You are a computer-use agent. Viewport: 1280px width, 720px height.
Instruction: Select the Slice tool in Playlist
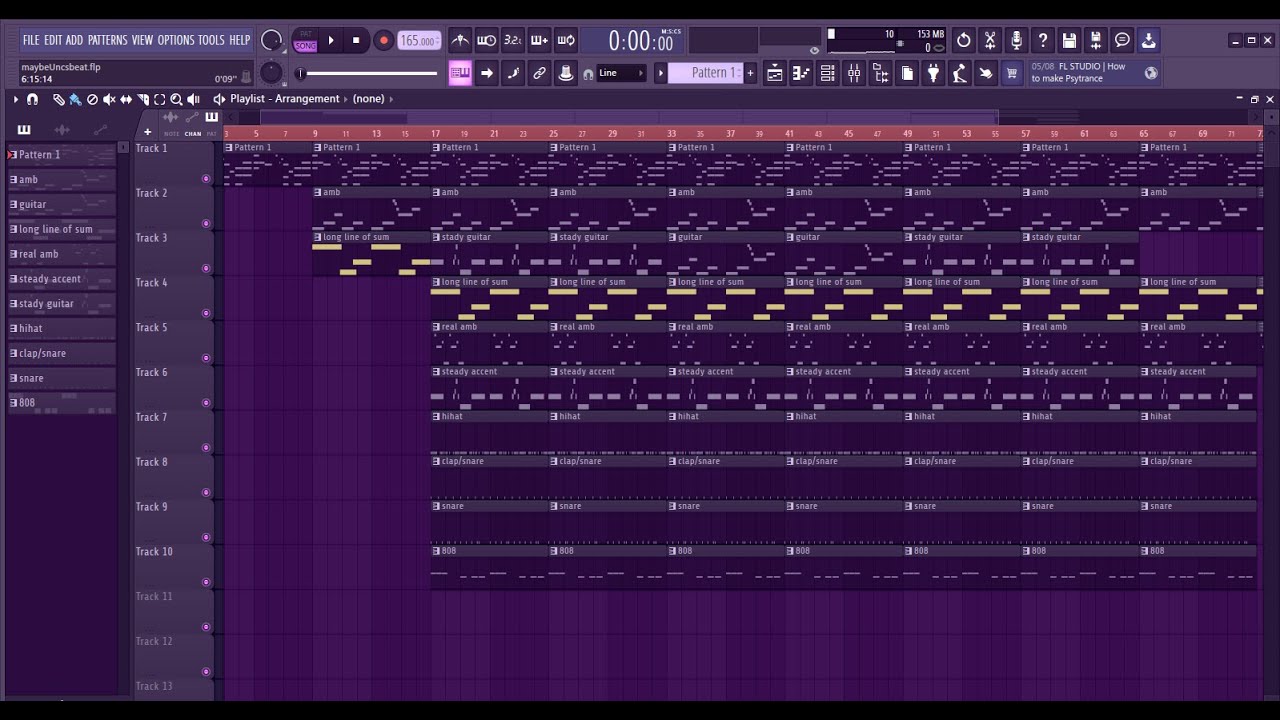[142, 99]
